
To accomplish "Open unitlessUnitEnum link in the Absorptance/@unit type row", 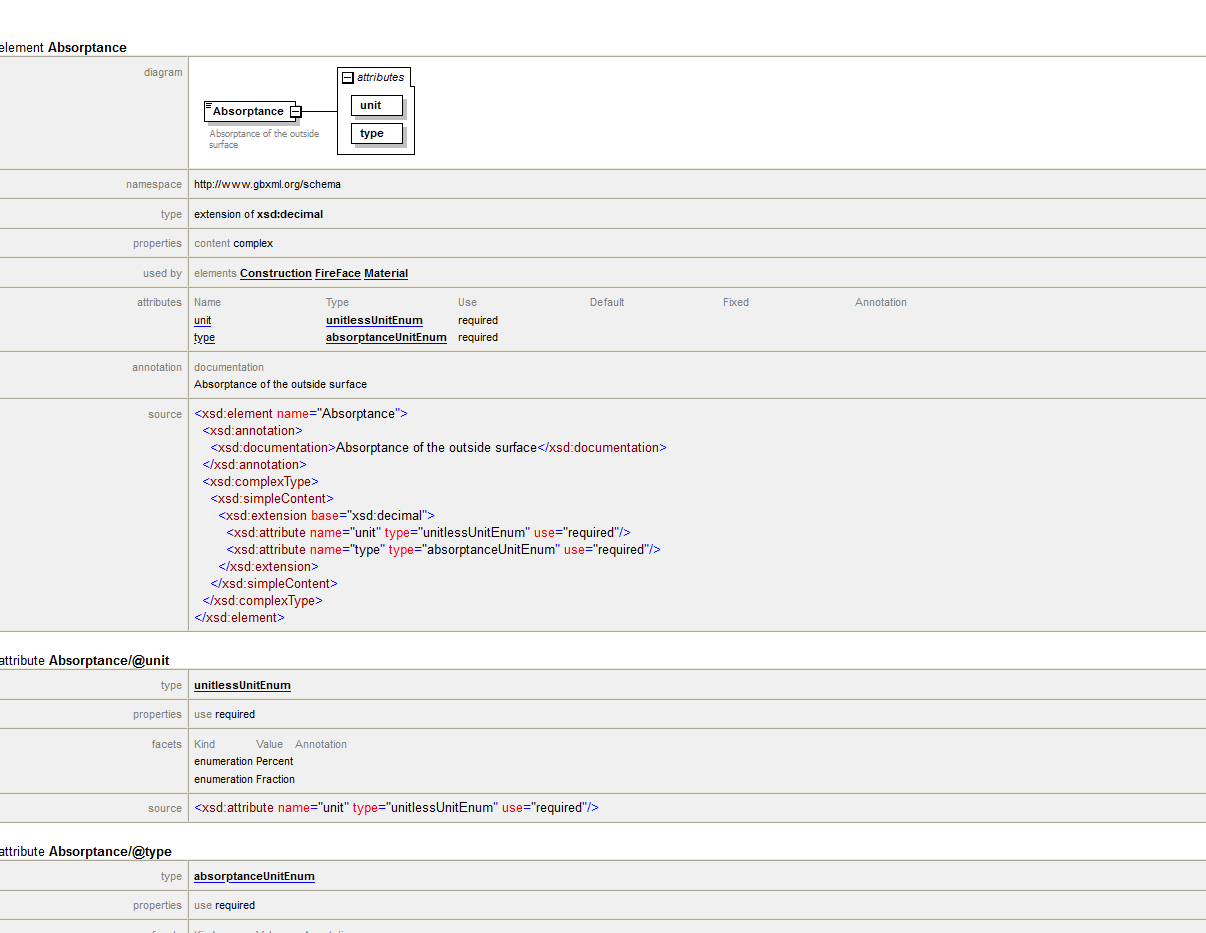I will 242,685.
